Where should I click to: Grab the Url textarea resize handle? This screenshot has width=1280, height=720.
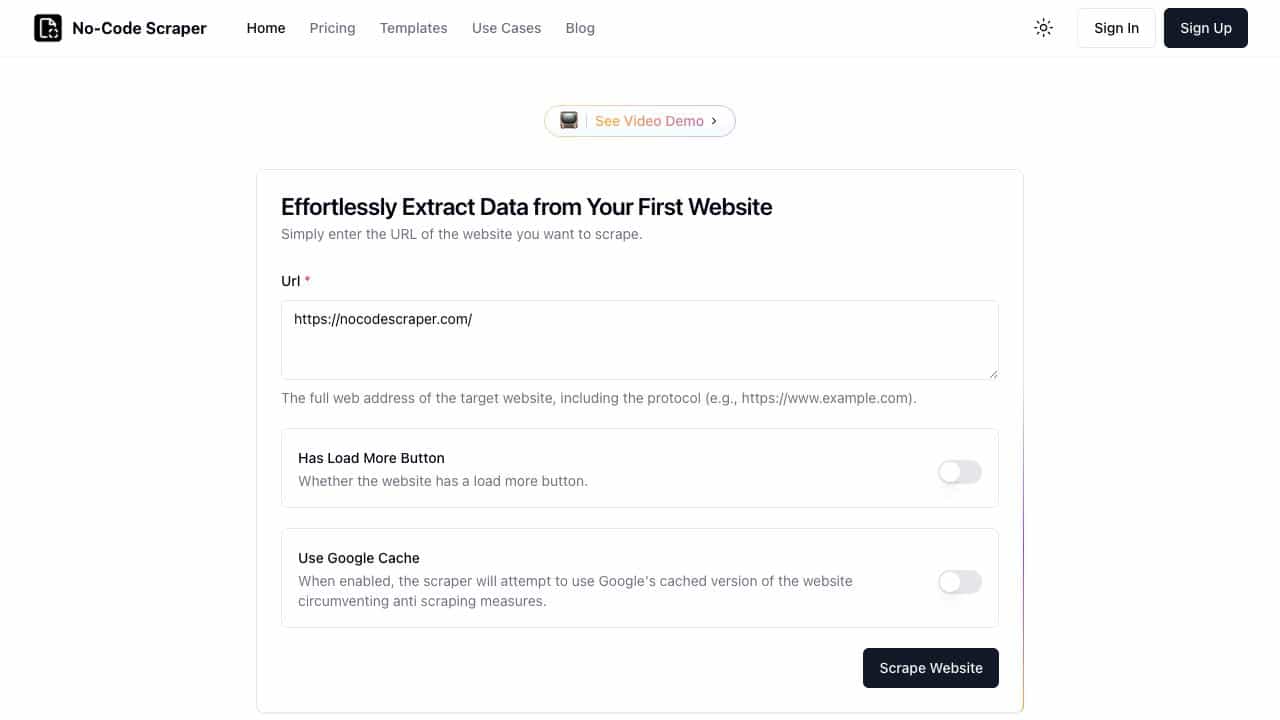[x=993, y=374]
